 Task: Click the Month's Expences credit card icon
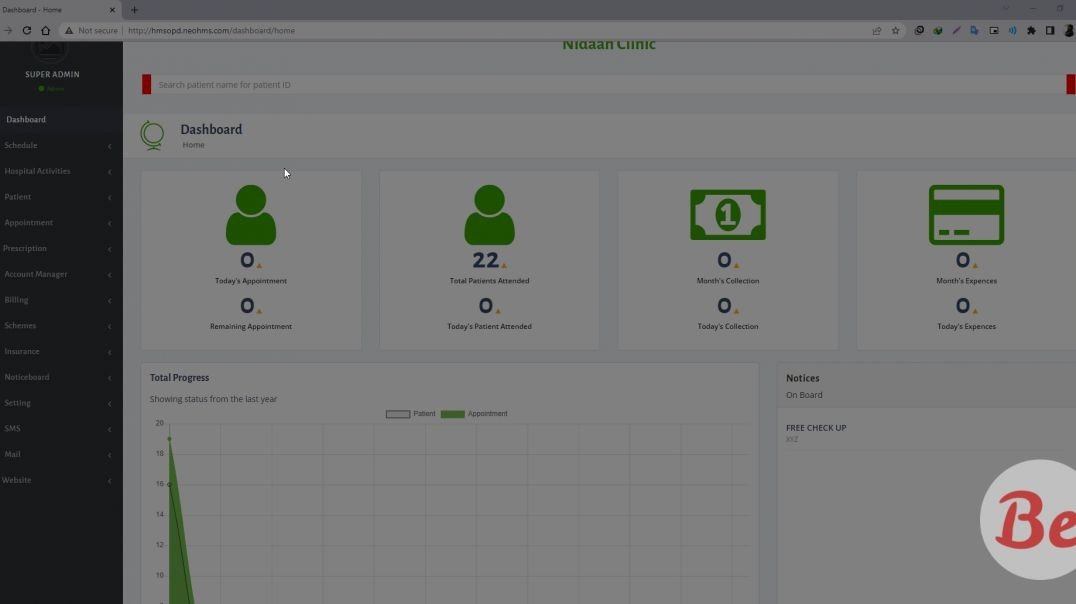click(966, 213)
